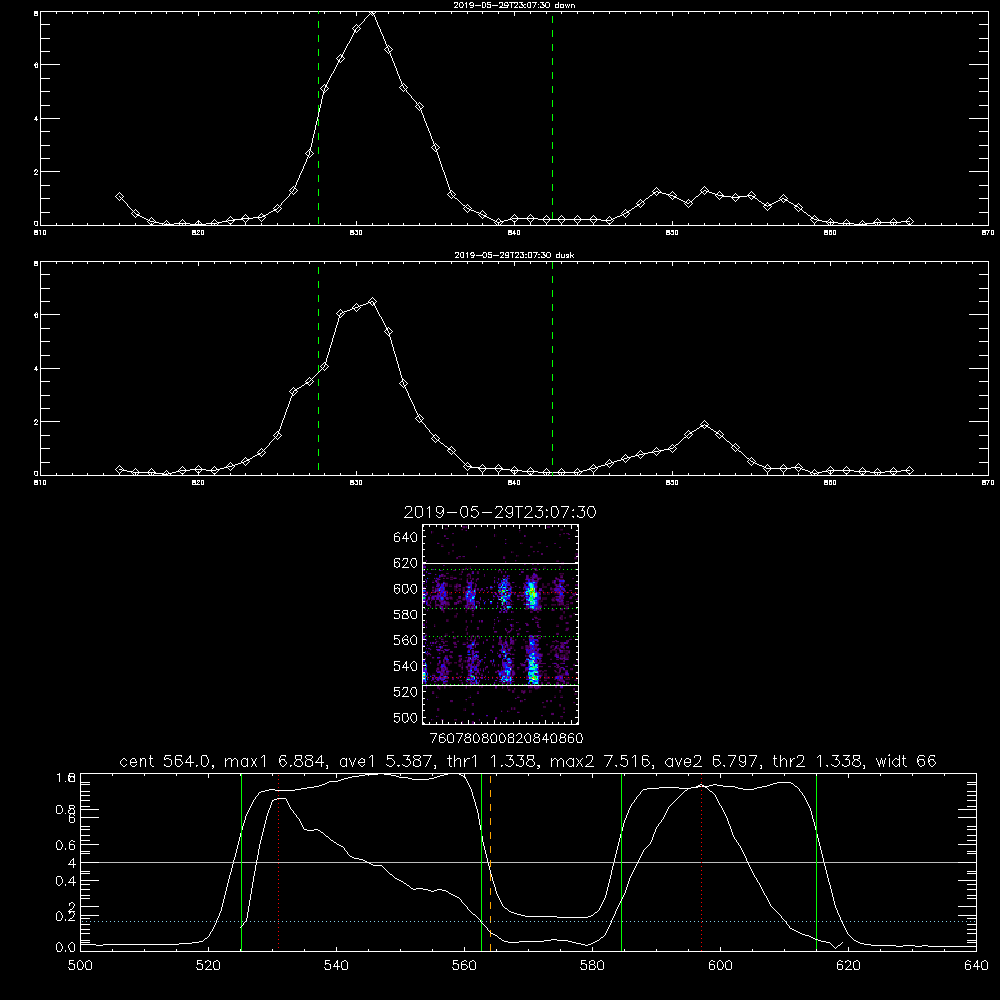Click the '580' tick label on bottom plot x-axis

tap(592, 966)
